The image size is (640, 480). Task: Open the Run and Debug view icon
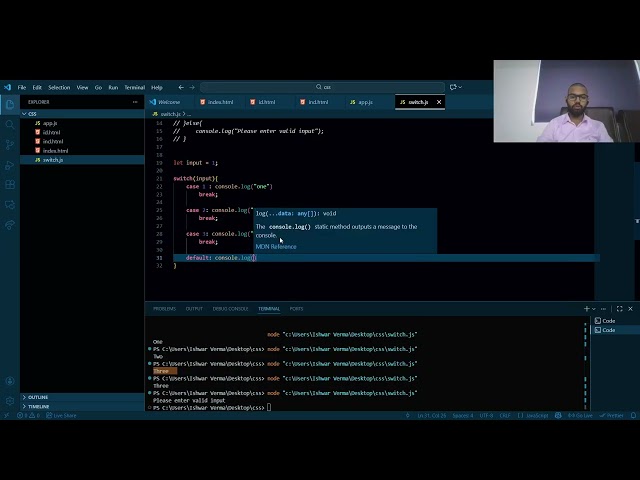tap(10, 164)
